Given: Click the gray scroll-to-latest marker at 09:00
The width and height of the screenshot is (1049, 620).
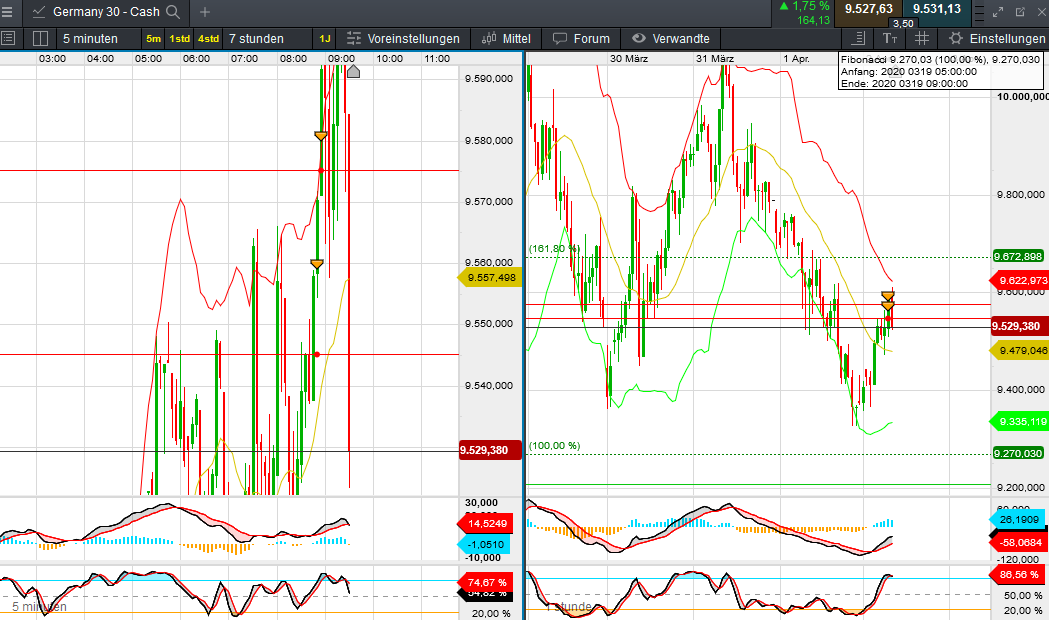Looking at the screenshot, I should point(353,72).
